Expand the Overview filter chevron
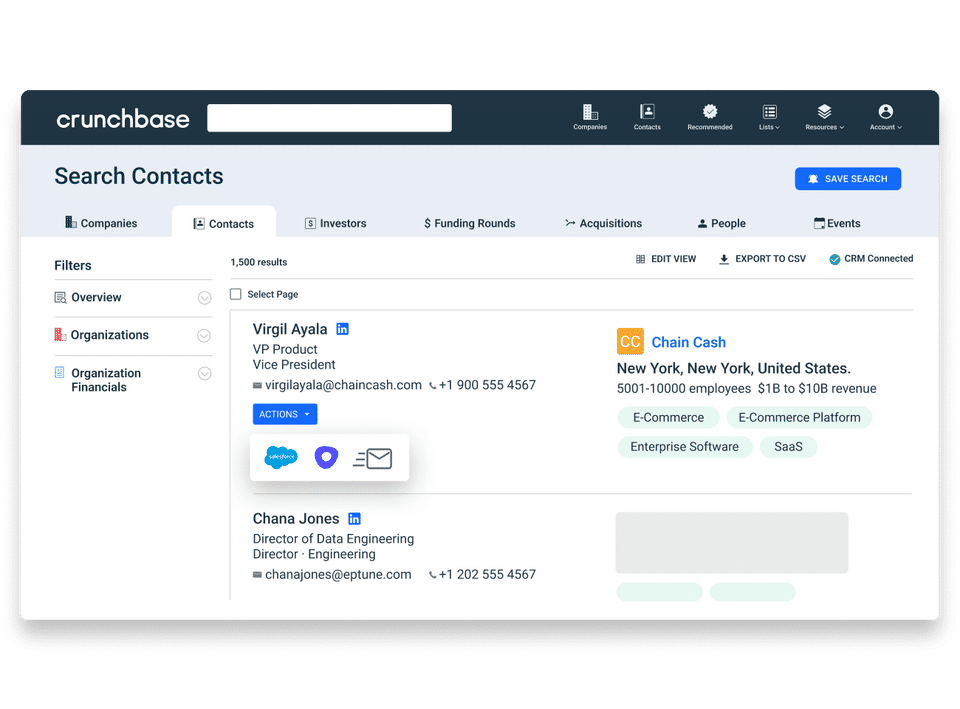The height and width of the screenshot is (709, 960). pyautogui.click(x=204, y=298)
